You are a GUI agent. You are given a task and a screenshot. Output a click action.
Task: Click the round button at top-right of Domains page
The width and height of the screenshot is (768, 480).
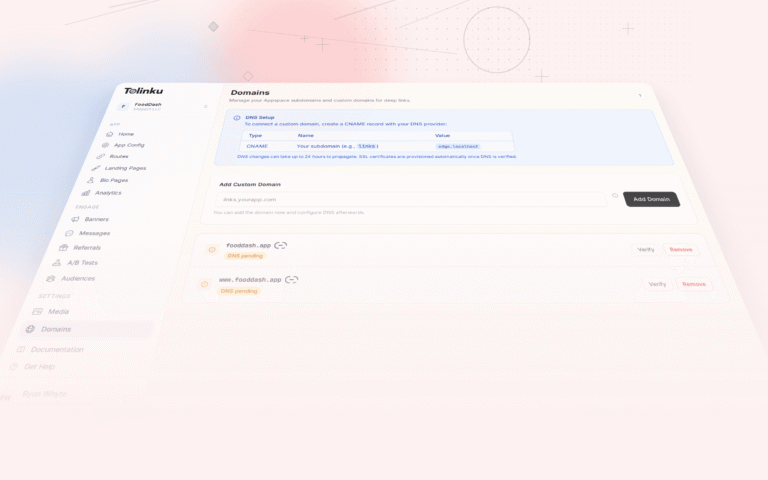(x=640, y=96)
